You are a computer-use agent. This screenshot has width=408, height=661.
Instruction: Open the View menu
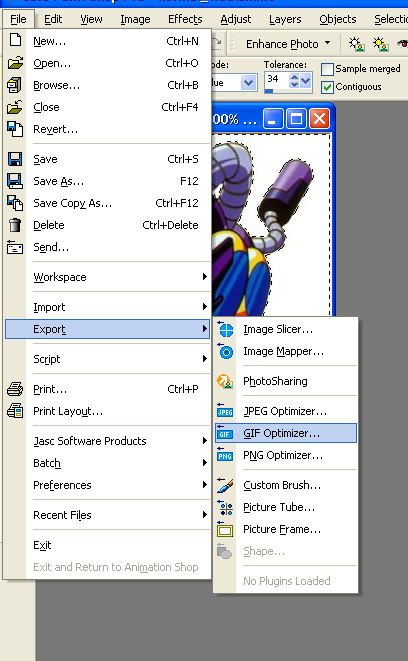pyautogui.click(x=91, y=19)
